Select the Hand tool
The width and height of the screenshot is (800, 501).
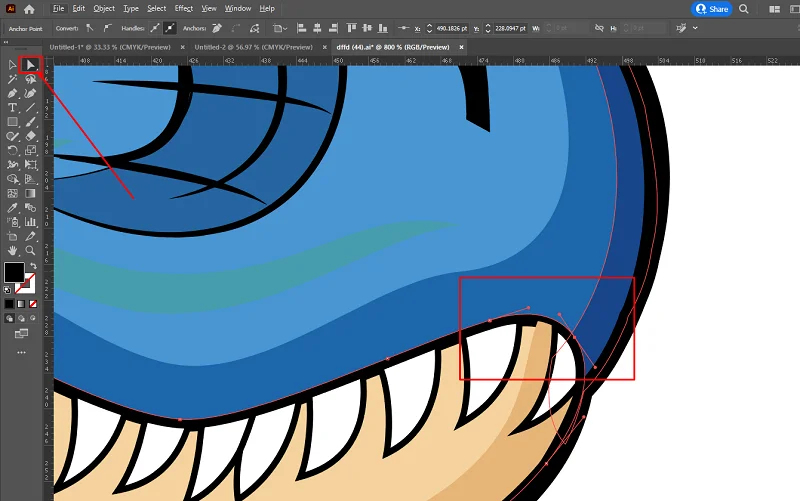12,250
